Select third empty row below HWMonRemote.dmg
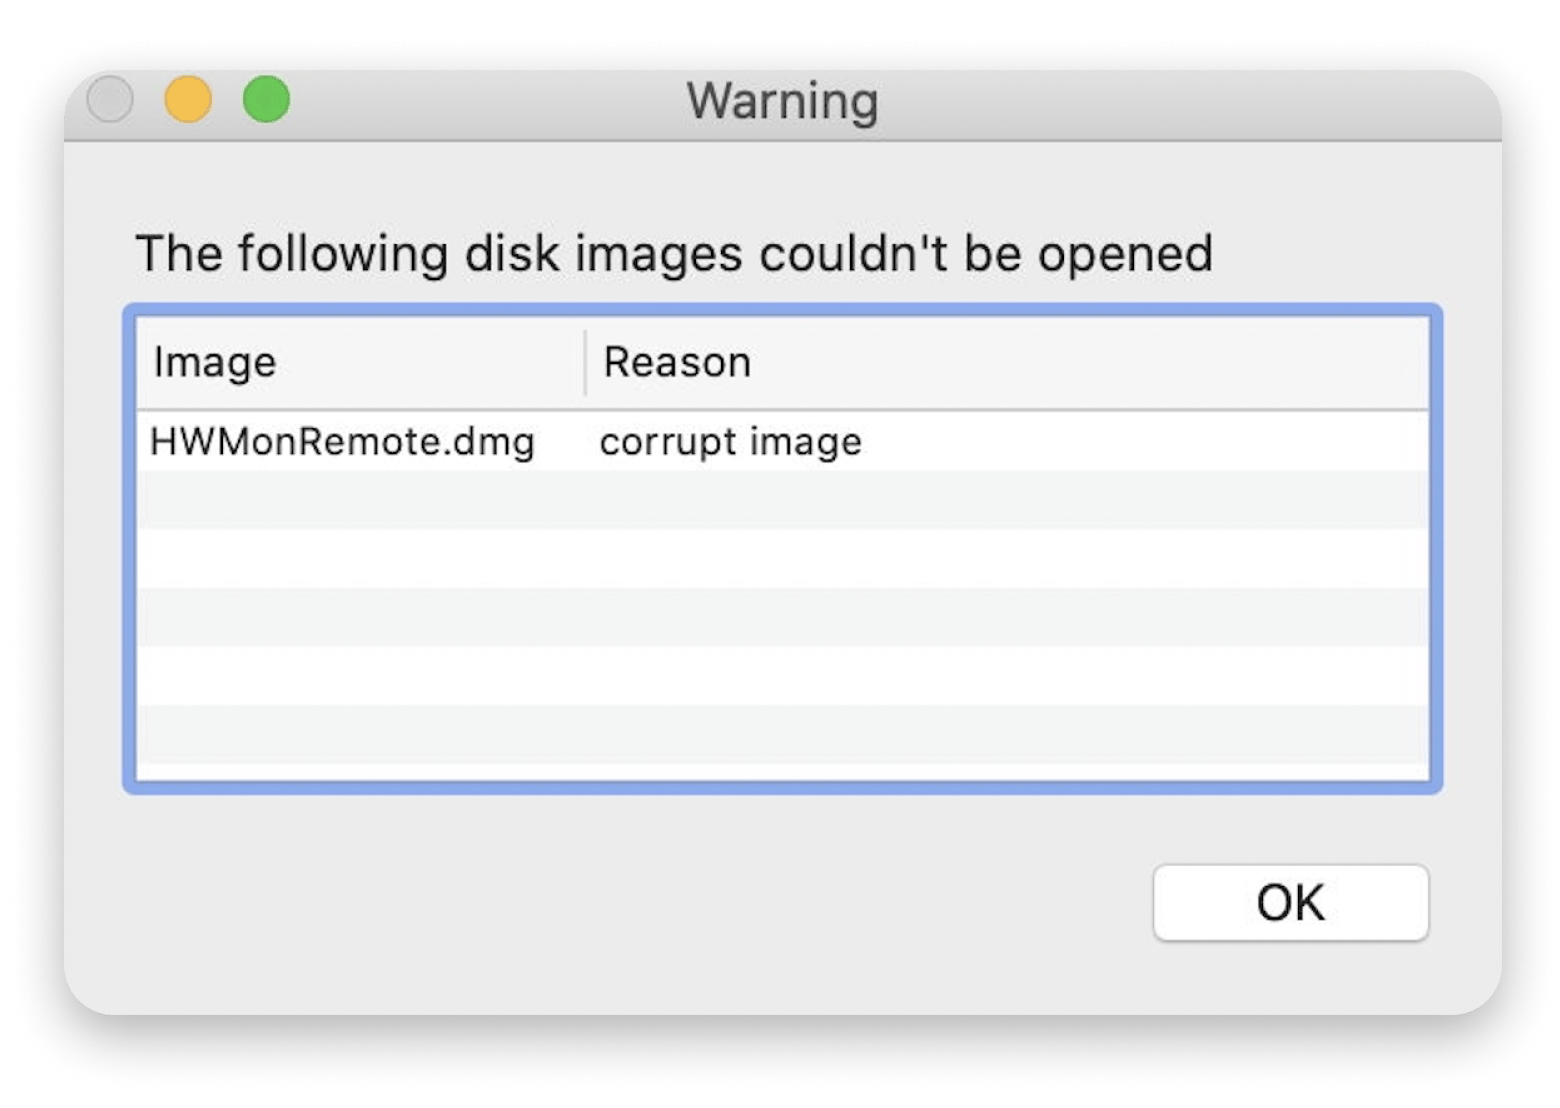The height and width of the screenshot is (1108, 1560). 782,617
